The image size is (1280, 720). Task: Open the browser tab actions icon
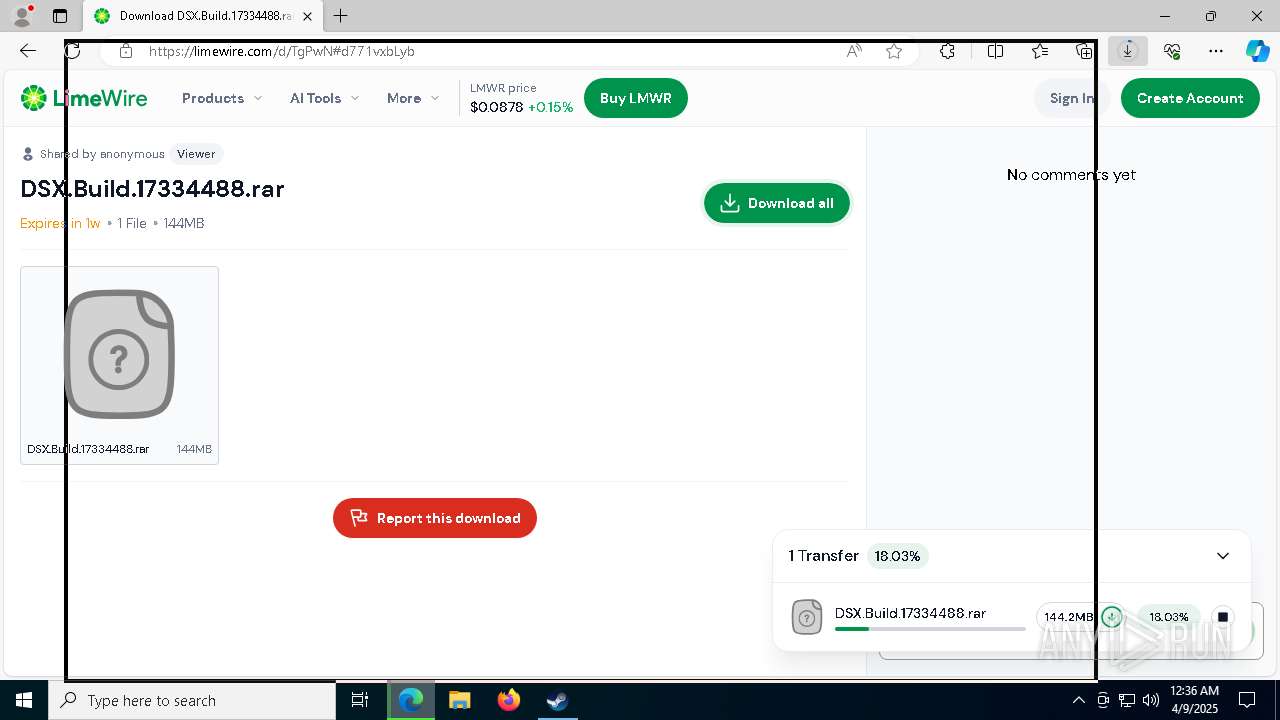(x=60, y=16)
